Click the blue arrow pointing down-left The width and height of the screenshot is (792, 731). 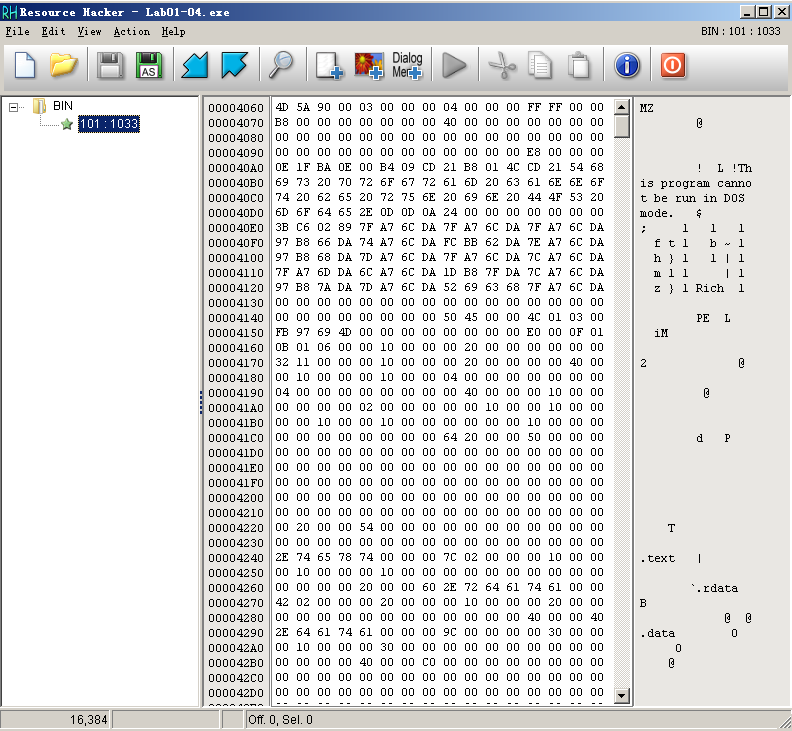click(195, 65)
